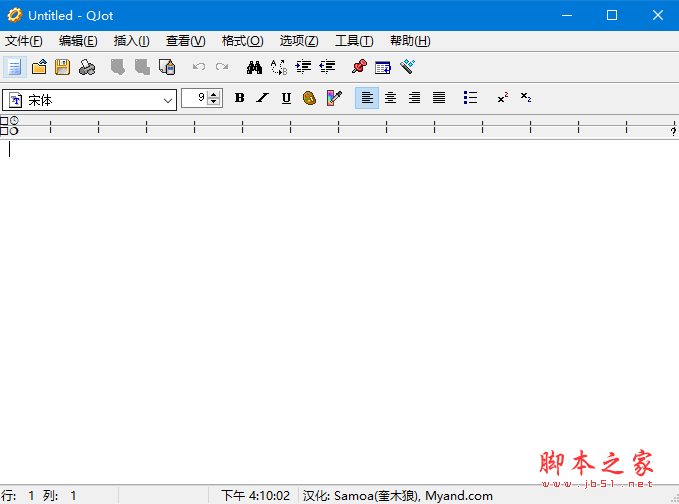Click the grayed-out Cut icon
The height and width of the screenshot is (504, 679).
click(x=117, y=67)
